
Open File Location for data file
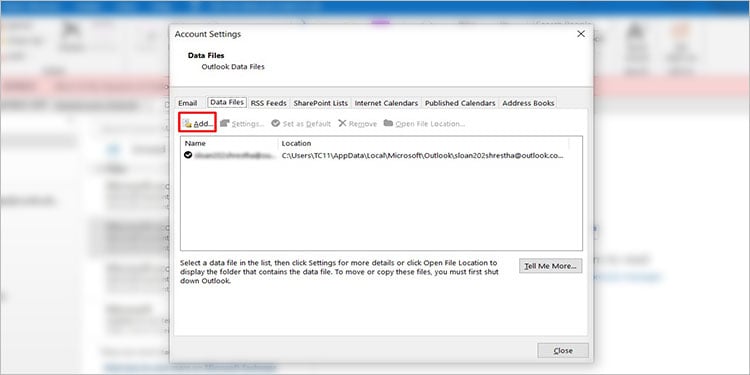(424, 123)
